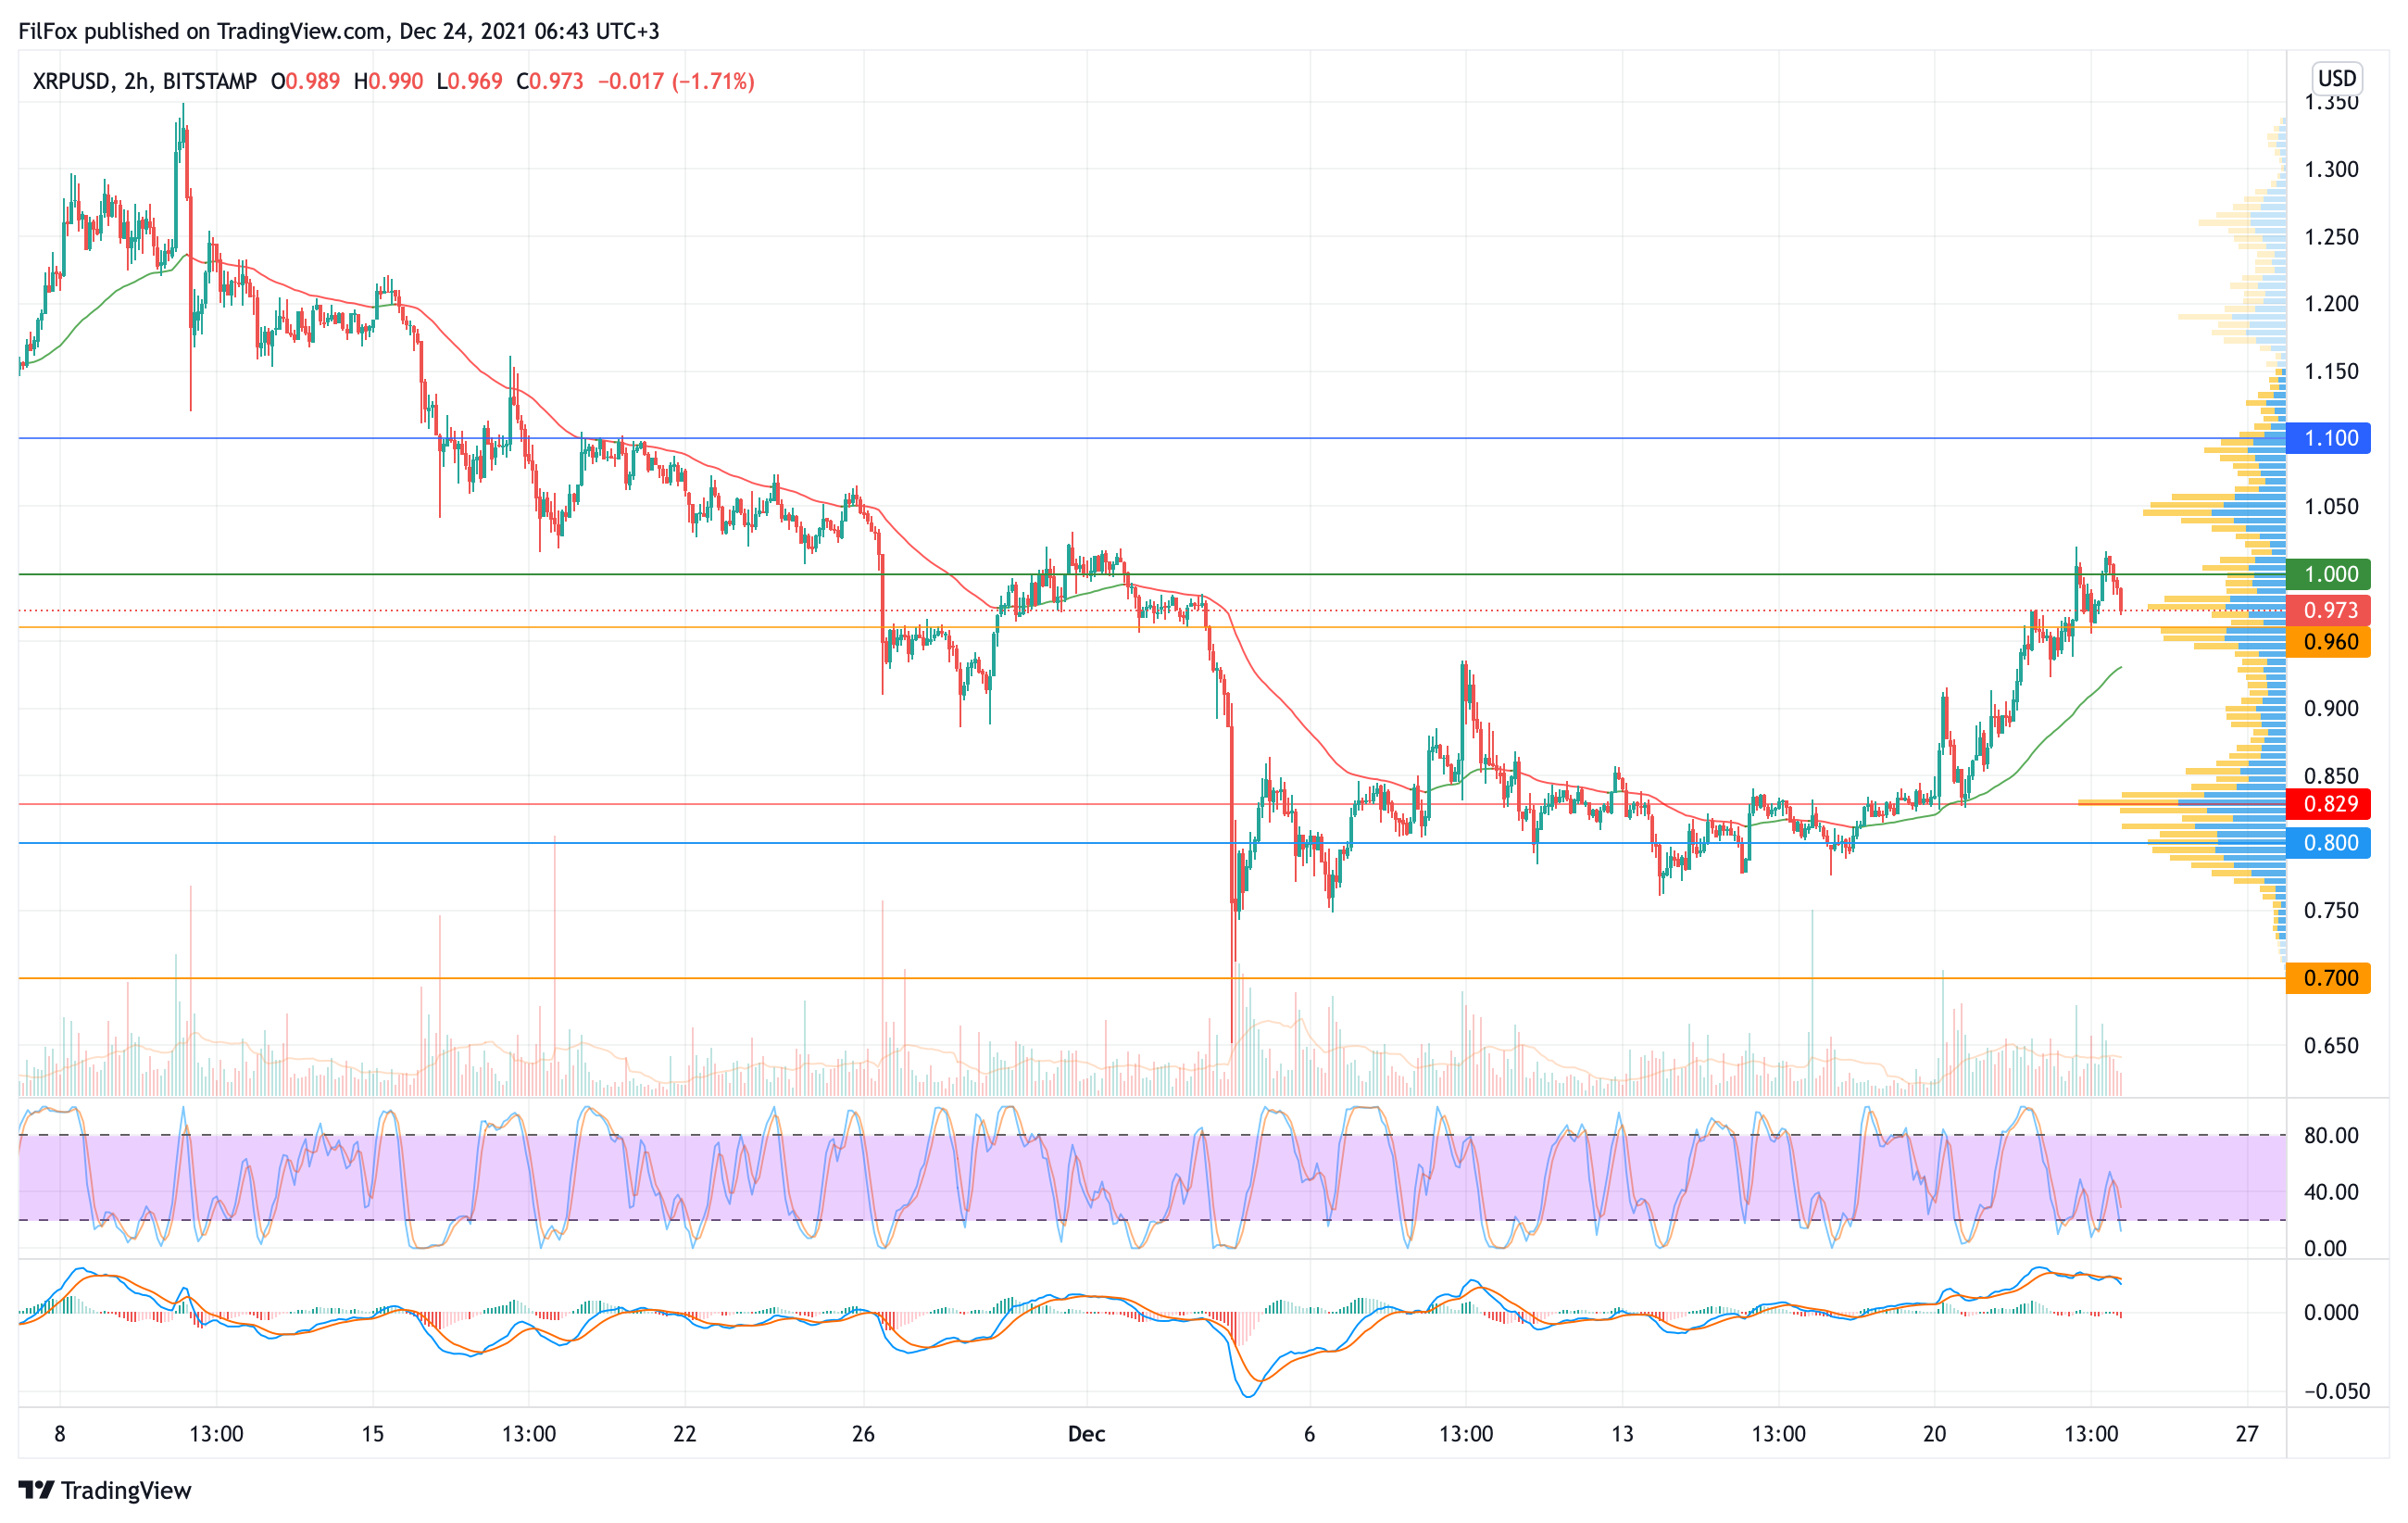This screenshot has width=2408, height=1523.
Task: Click the 27 date marker on time axis
Action: tap(2246, 1434)
